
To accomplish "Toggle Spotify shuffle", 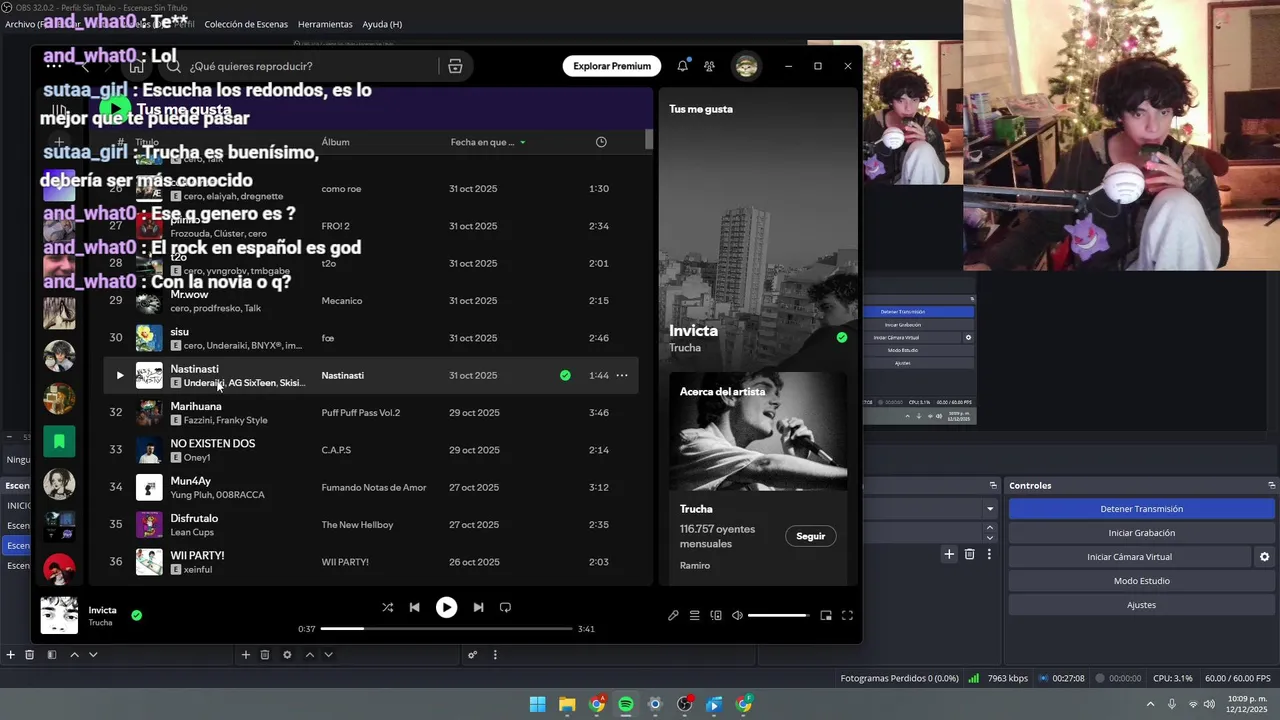I will tap(387, 607).
